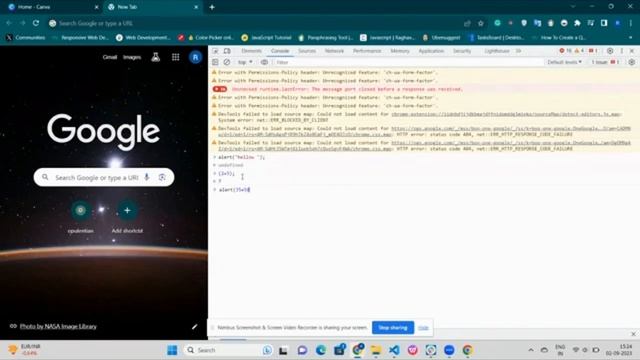
Task: Open the Extensions puzzle-piece icon
Action: [x=577, y=23]
